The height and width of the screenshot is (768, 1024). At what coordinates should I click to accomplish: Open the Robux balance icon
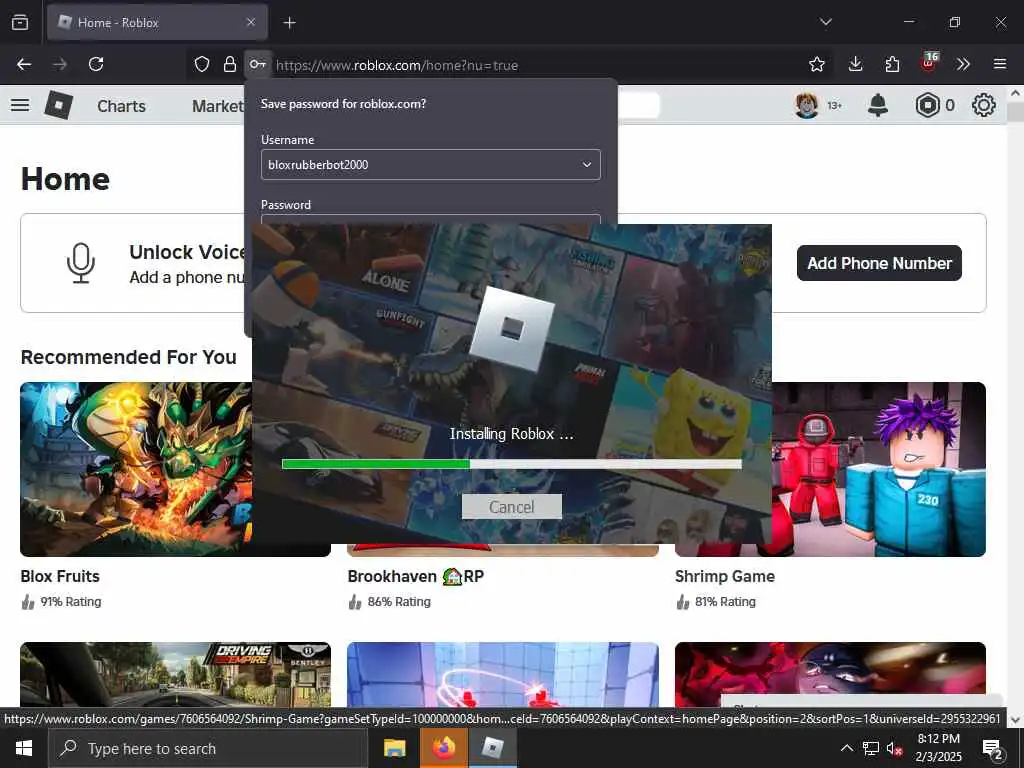927,105
